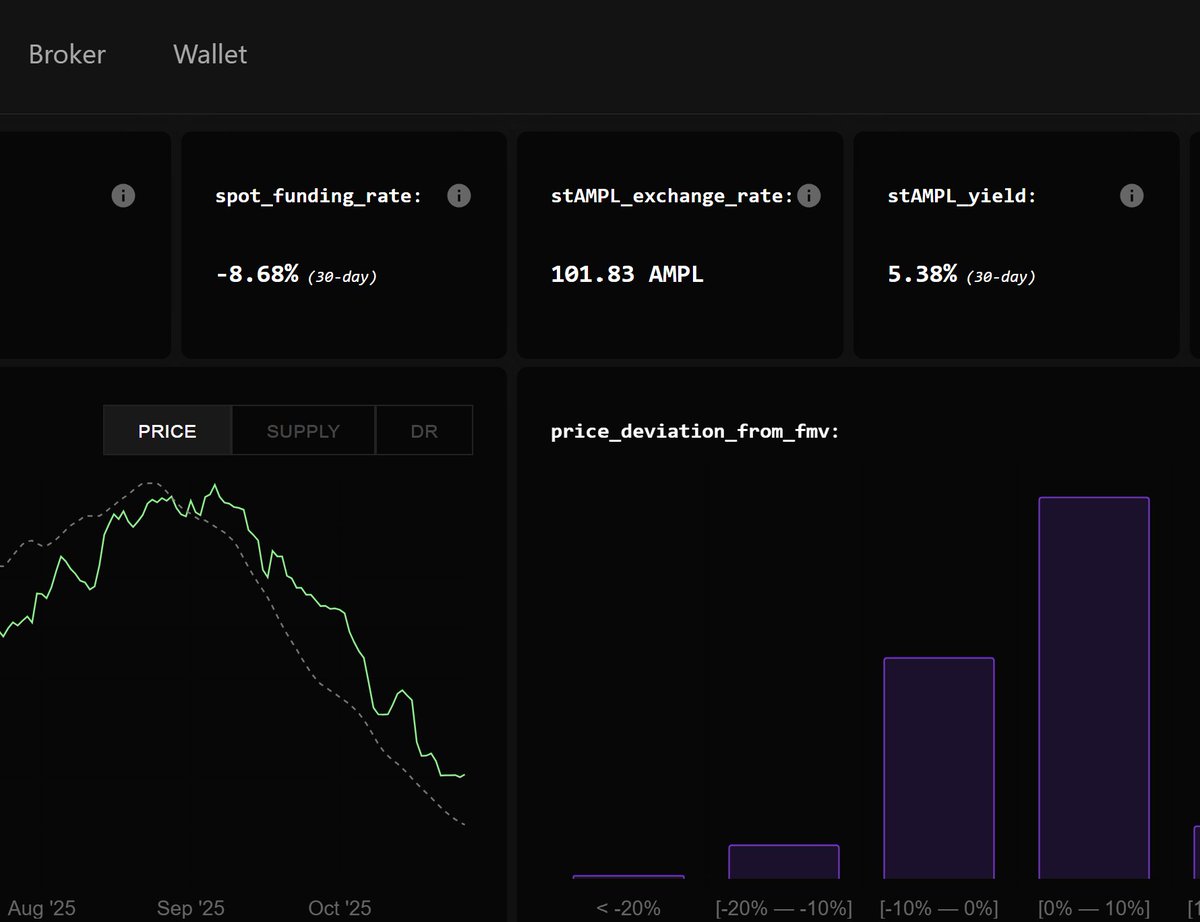Click the info icon beside price chart card
Image resolution: width=1200 pixels, height=922 pixels.
123,195
